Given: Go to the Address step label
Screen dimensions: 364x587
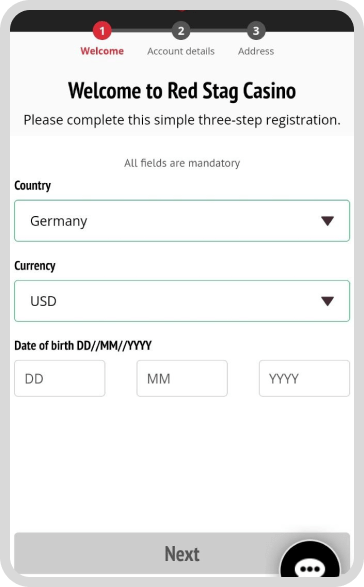Looking at the screenshot, I should pos(256,51).
